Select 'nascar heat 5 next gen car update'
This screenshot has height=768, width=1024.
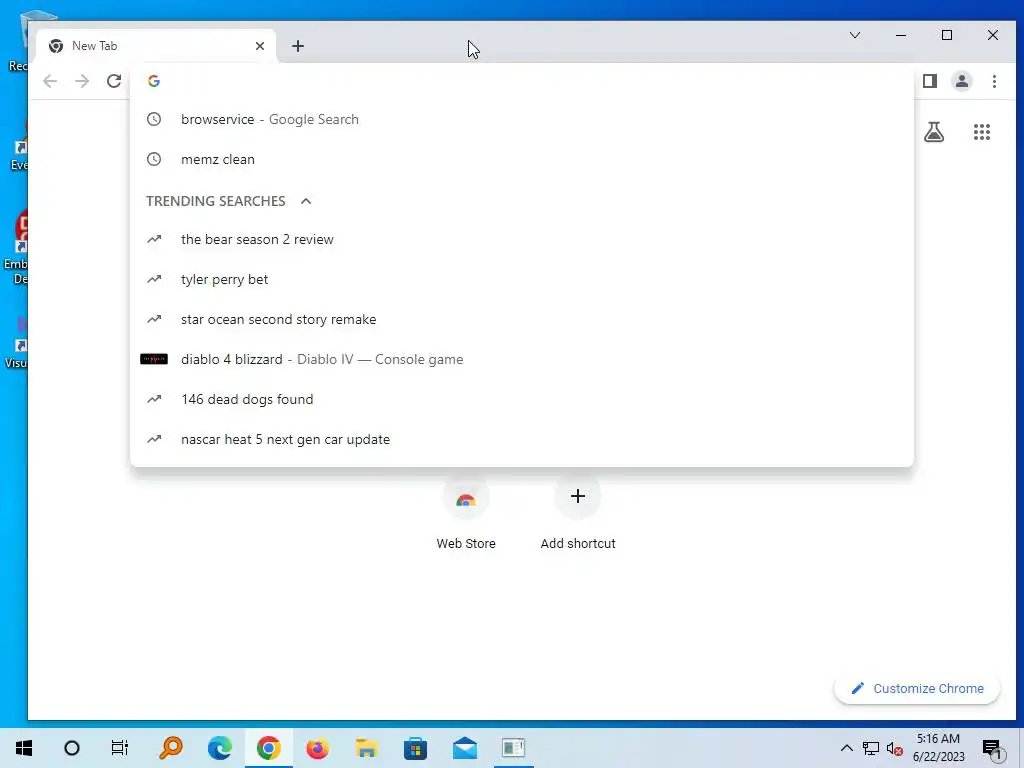pos(522,440)
